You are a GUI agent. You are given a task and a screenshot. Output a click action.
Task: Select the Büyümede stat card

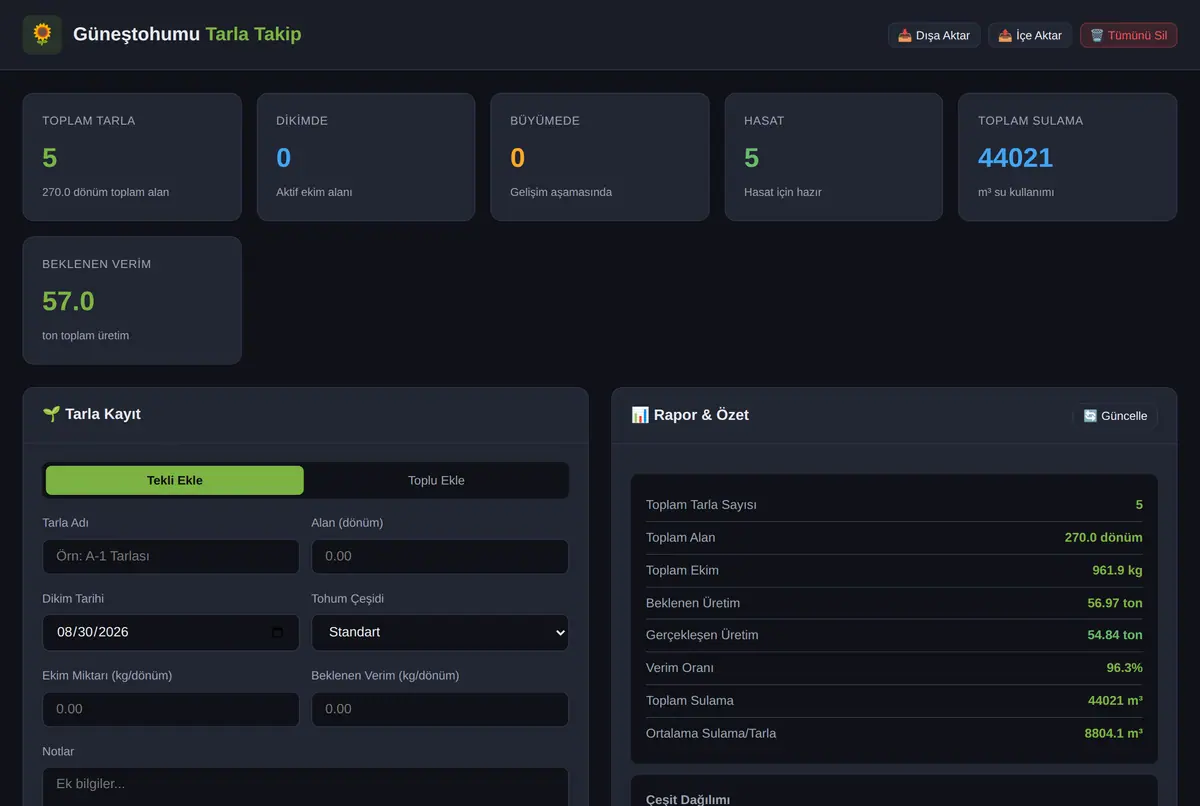[x=600, y=157]
